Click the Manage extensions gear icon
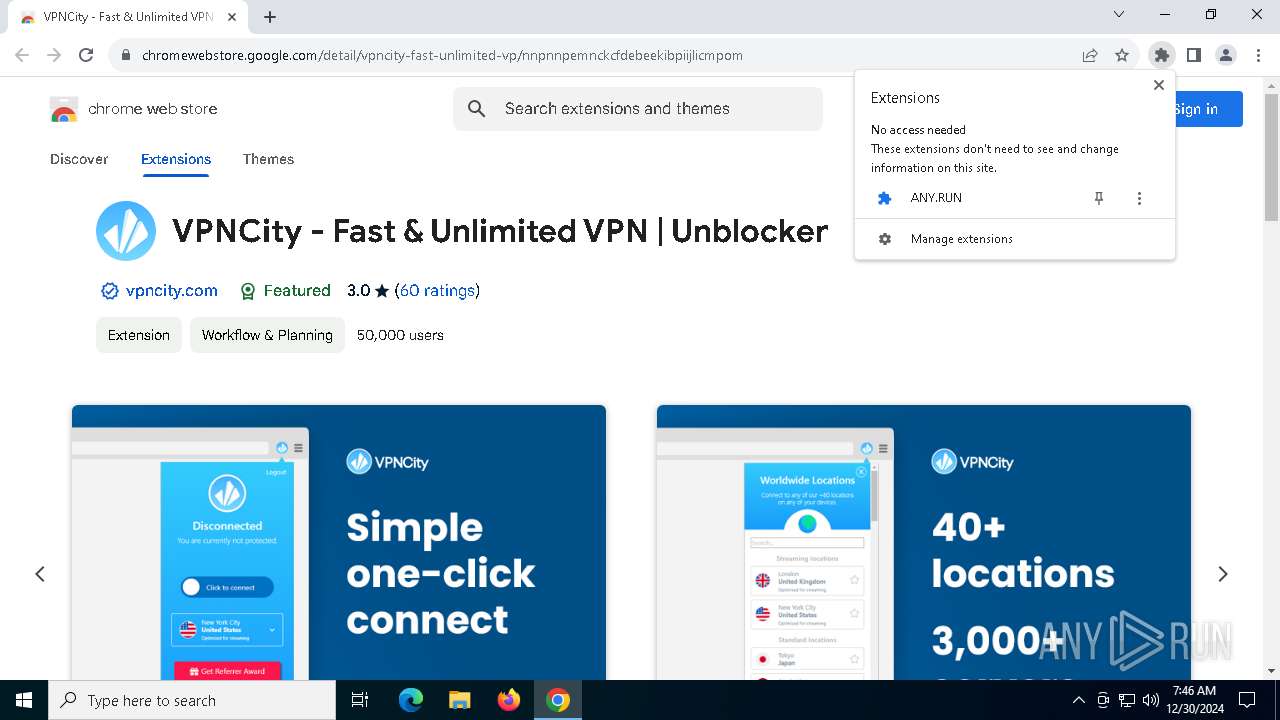Image resolution: width=1280 pixels, height=720 pixels. click(884, 239)
